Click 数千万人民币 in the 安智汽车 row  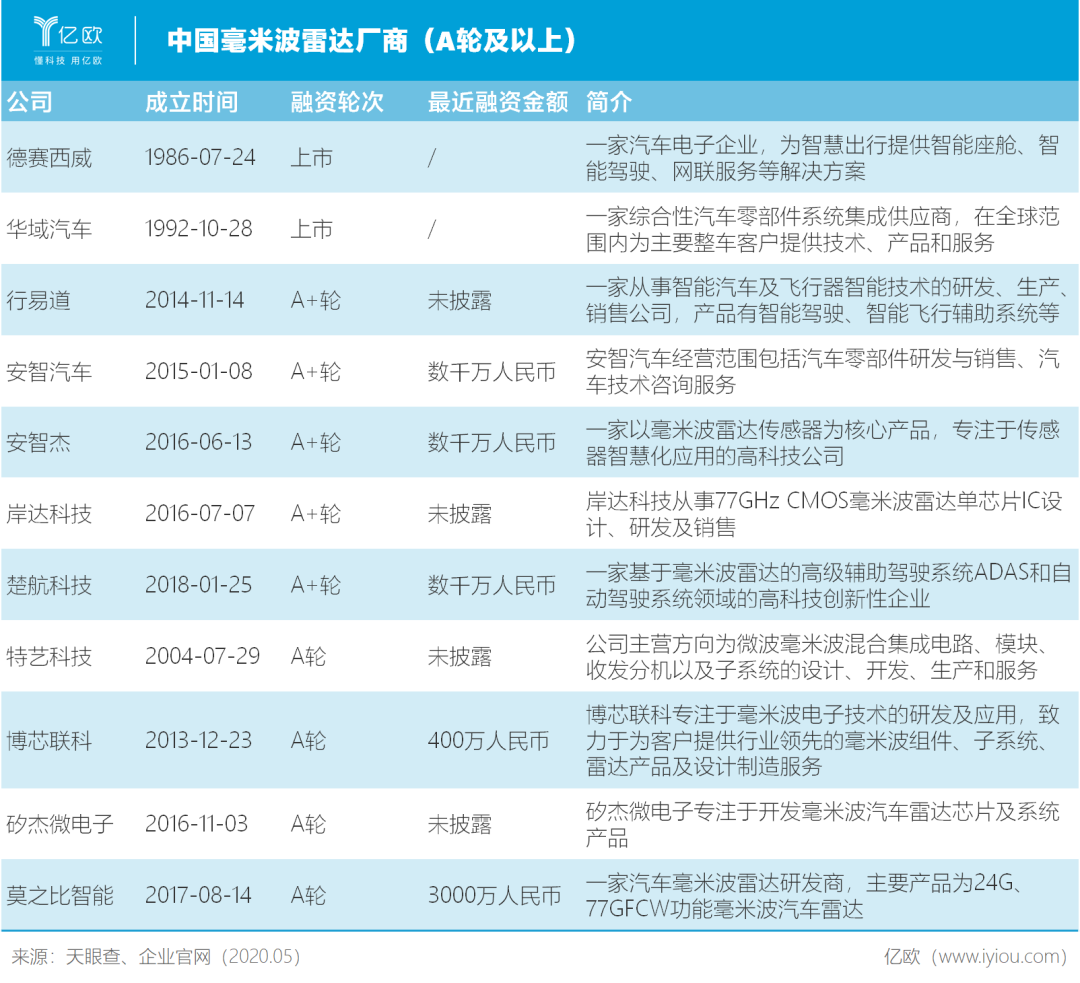pyautogui.click(x=492, y=372)
